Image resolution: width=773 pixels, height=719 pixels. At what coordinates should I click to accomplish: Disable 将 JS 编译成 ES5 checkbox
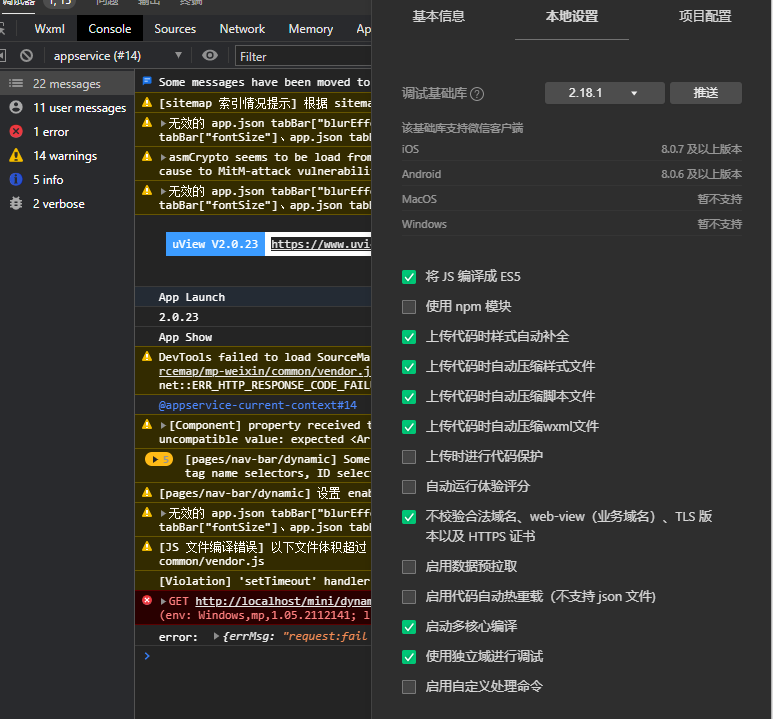pyautogui.click(x=409, y=277)
